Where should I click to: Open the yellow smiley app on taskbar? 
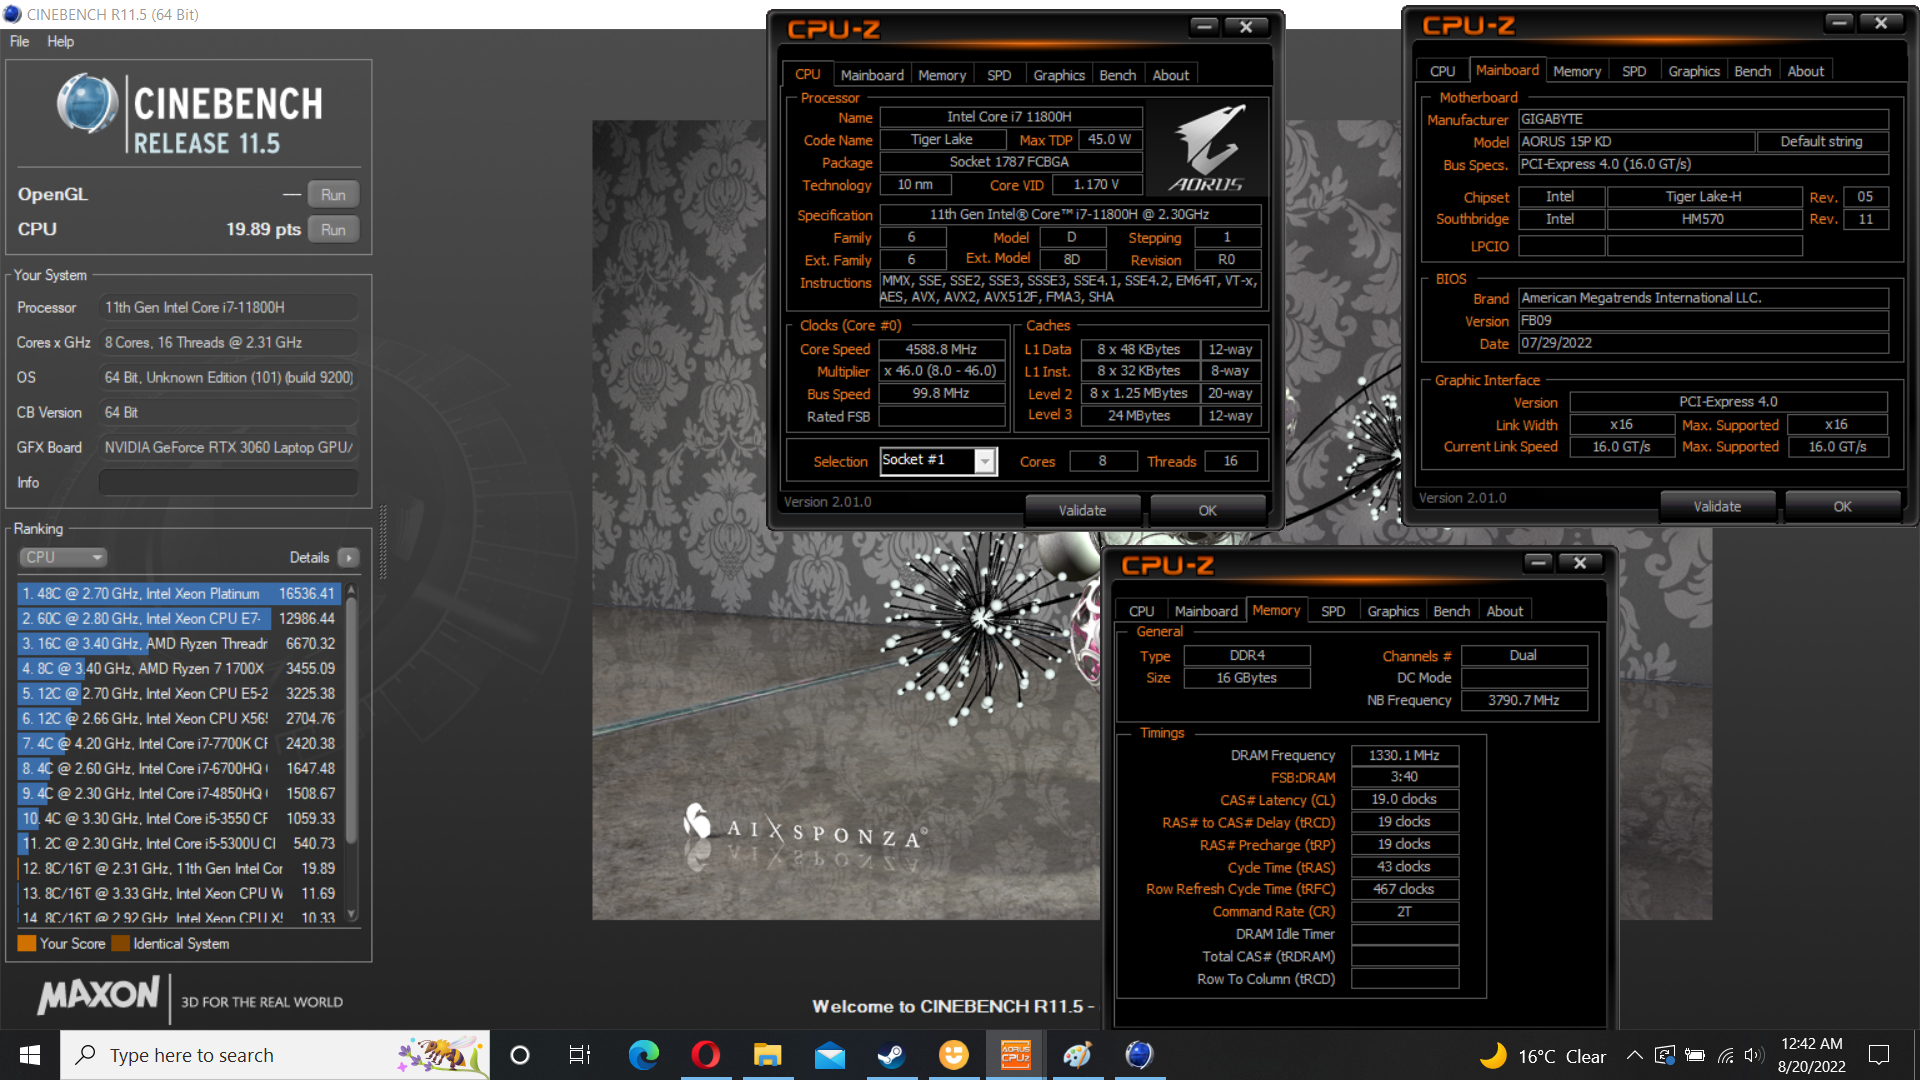click(953, 1055)
